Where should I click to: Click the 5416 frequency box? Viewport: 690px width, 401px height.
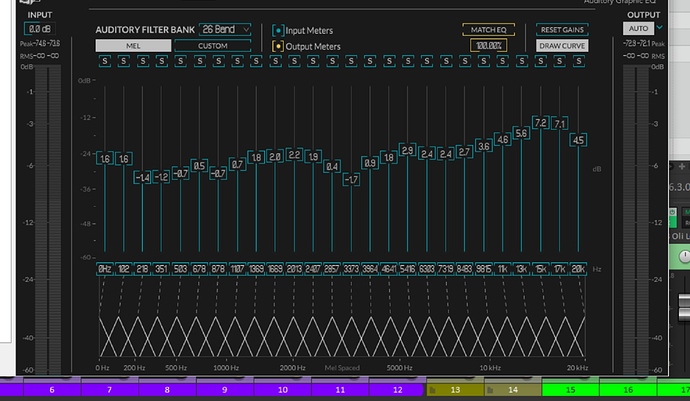coord(407,269)
